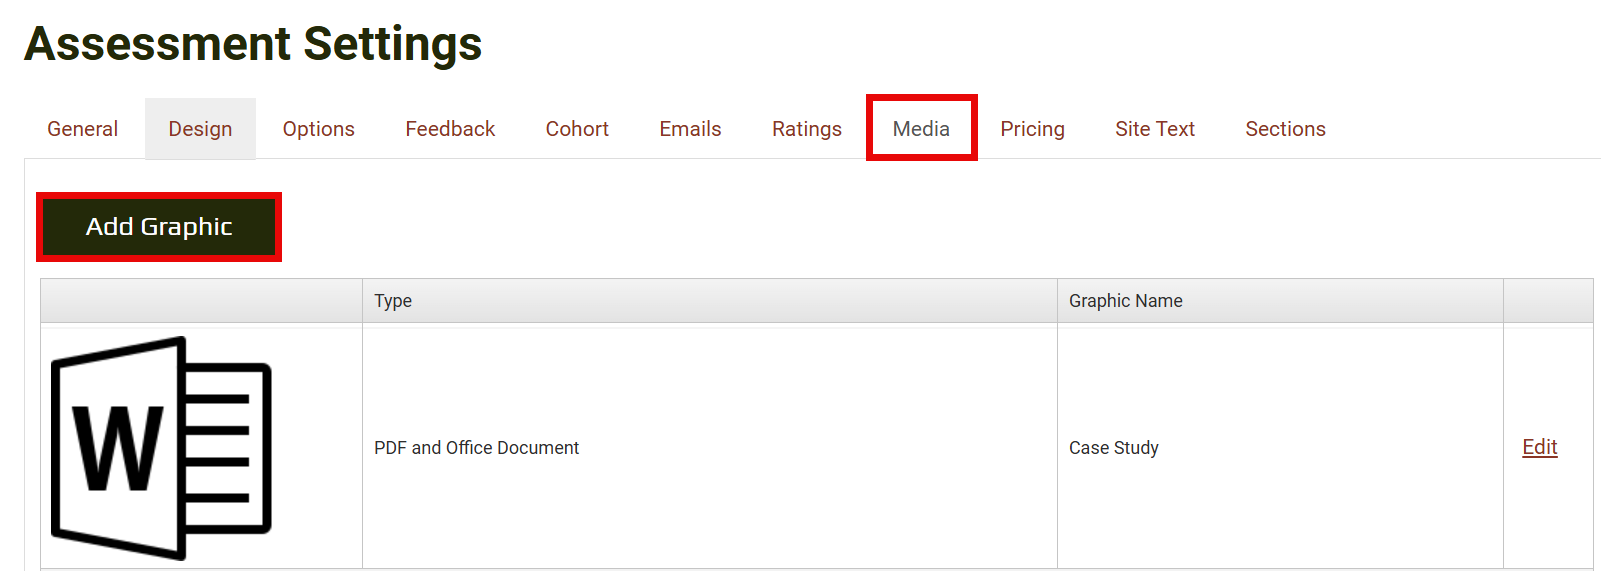
Task: Switch to the Ratings tab
Action: pos(807,129)
